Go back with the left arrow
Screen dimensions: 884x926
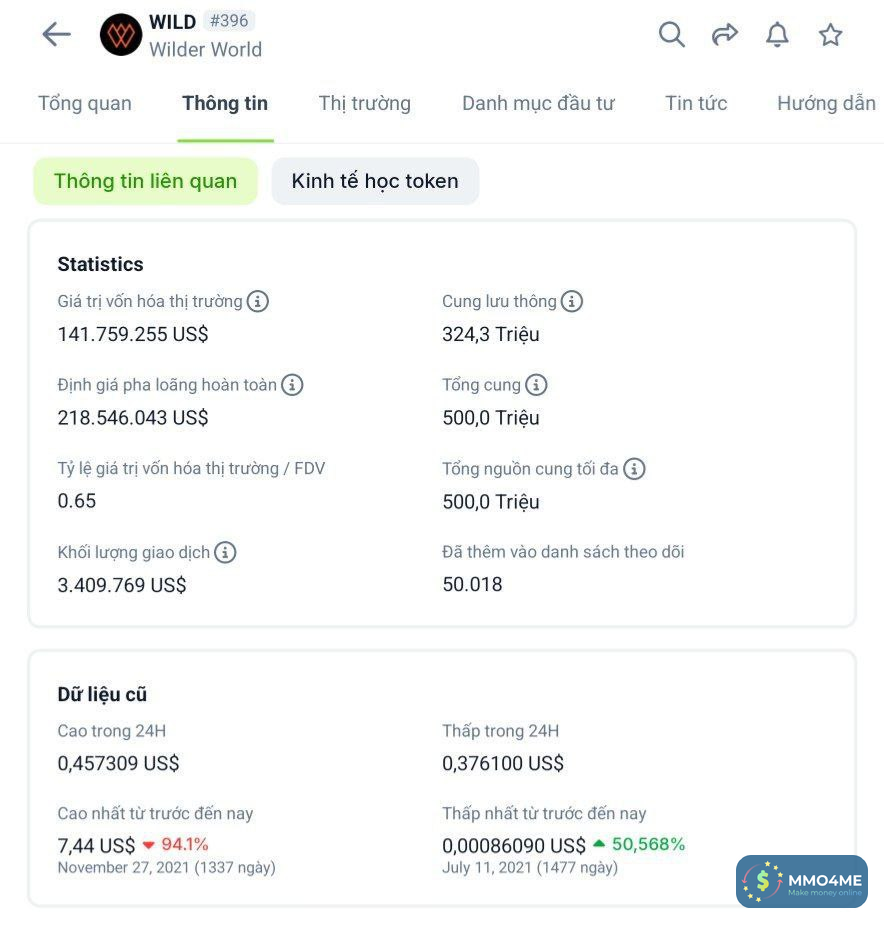click(x=56, y=35)
